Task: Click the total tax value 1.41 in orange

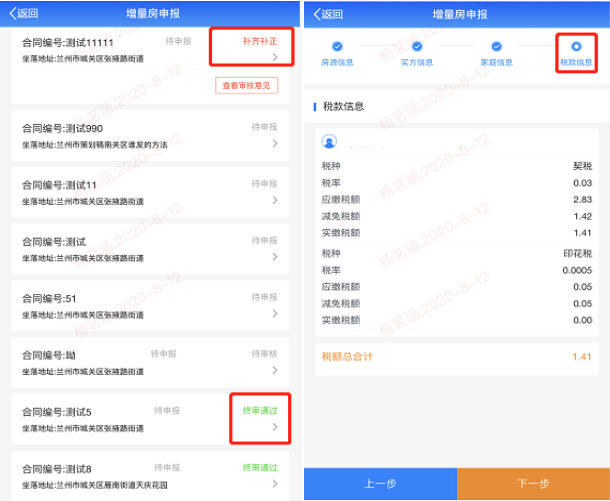Action: pyautogui.click(x=582, y=357)
